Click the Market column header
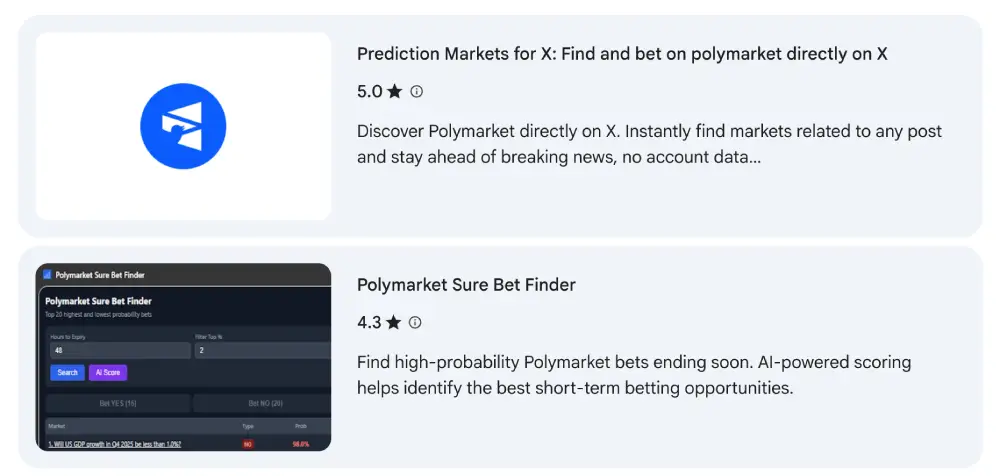1000x476 pixels. 57,426
